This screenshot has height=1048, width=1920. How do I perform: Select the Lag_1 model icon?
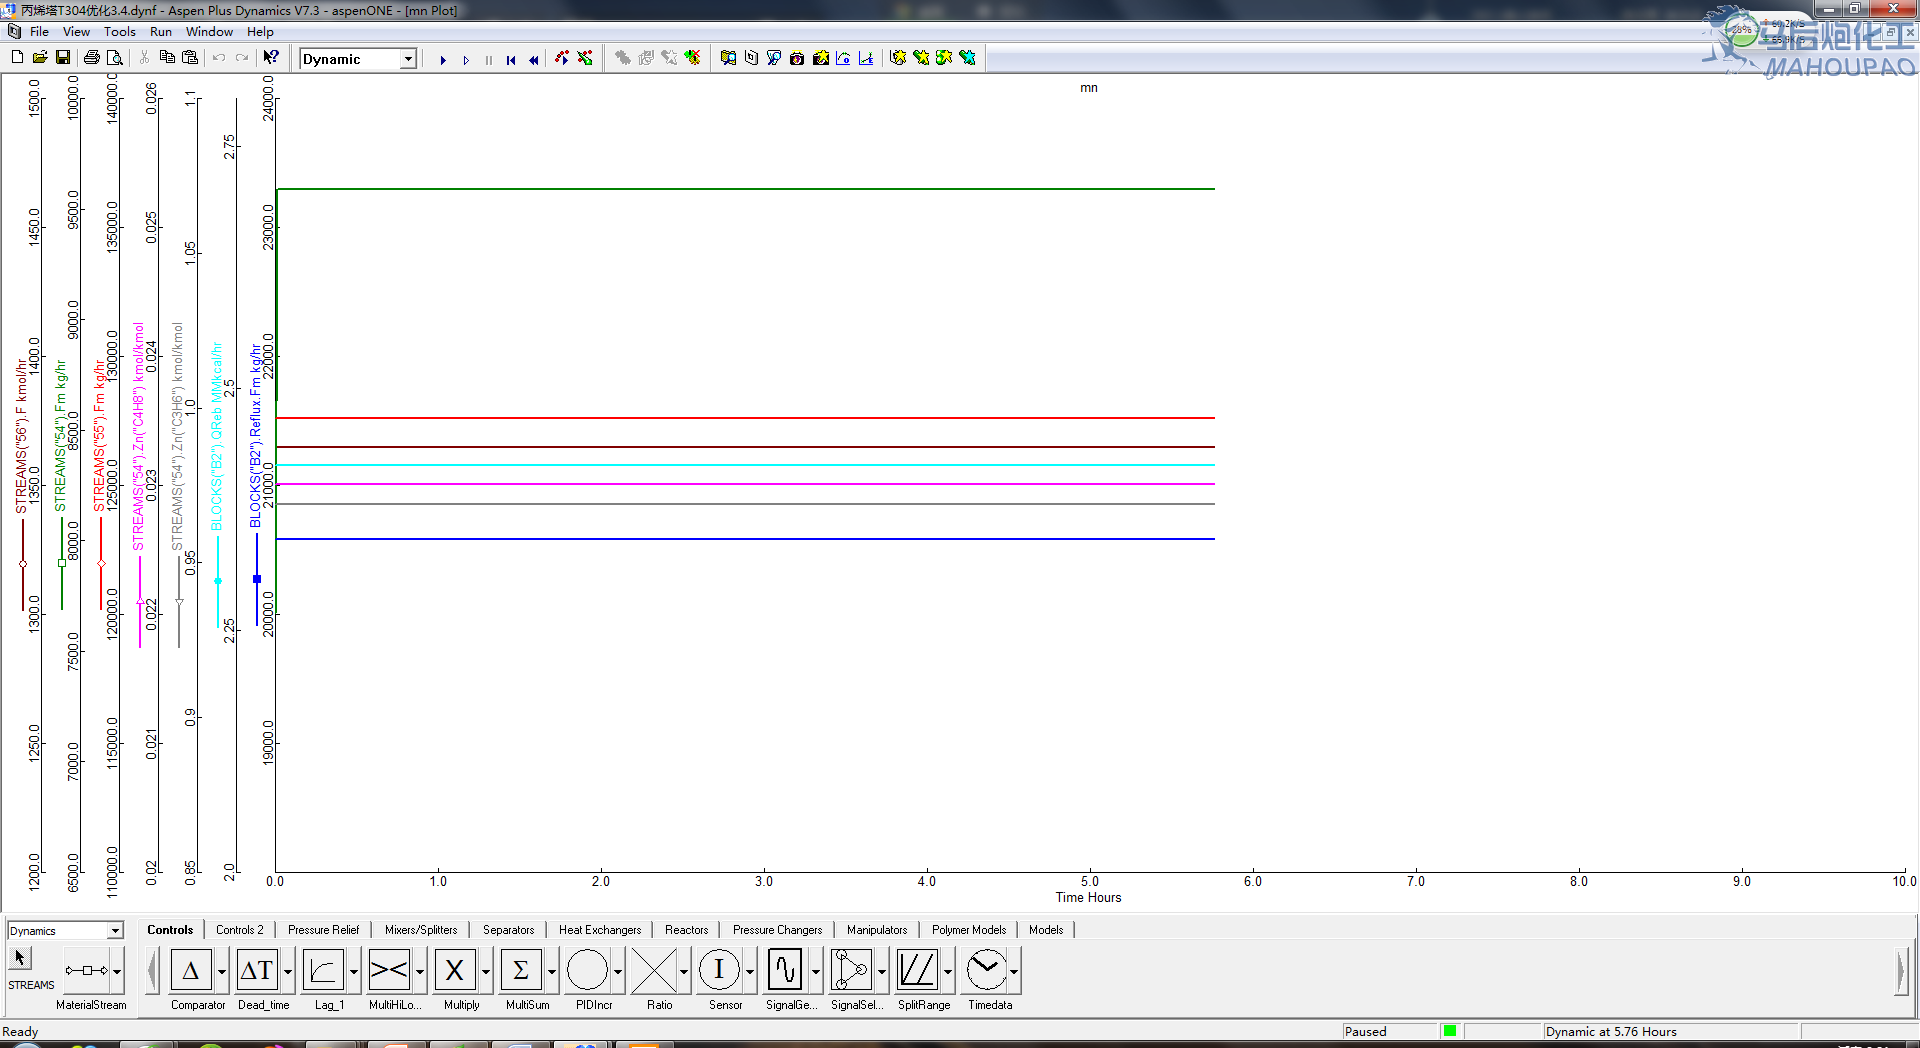tap(323, 970)
